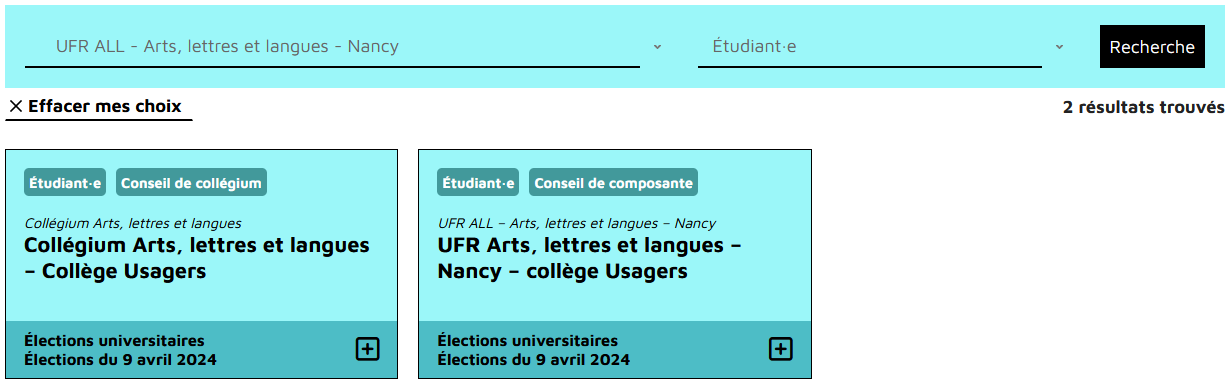Click the Recherche button
The width and height of the screenshot is (1230, 382).
click(1152, 47)
